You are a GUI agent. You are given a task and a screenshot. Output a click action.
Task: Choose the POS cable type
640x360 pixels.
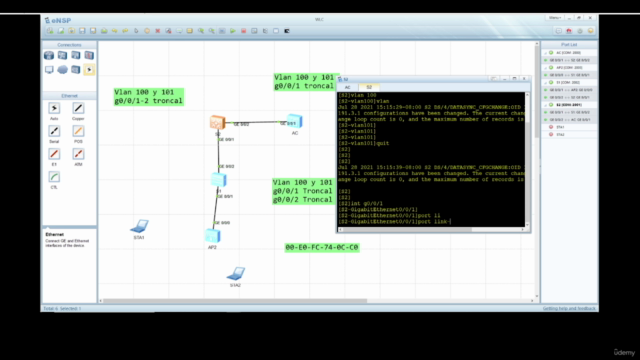[x=78, y=131]
